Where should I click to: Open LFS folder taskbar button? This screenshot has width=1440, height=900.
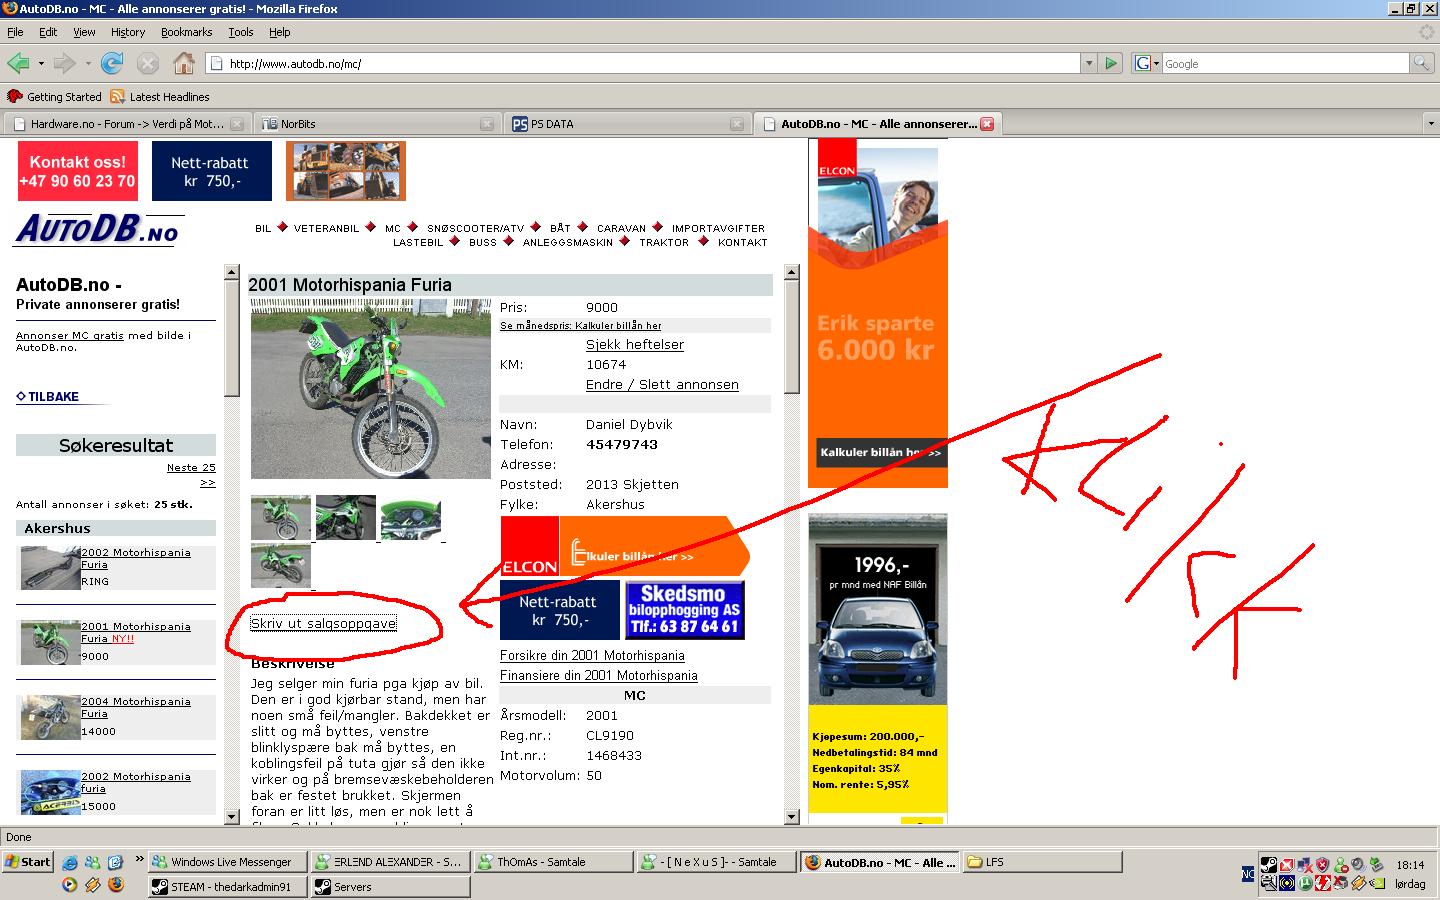[1043, 862]
